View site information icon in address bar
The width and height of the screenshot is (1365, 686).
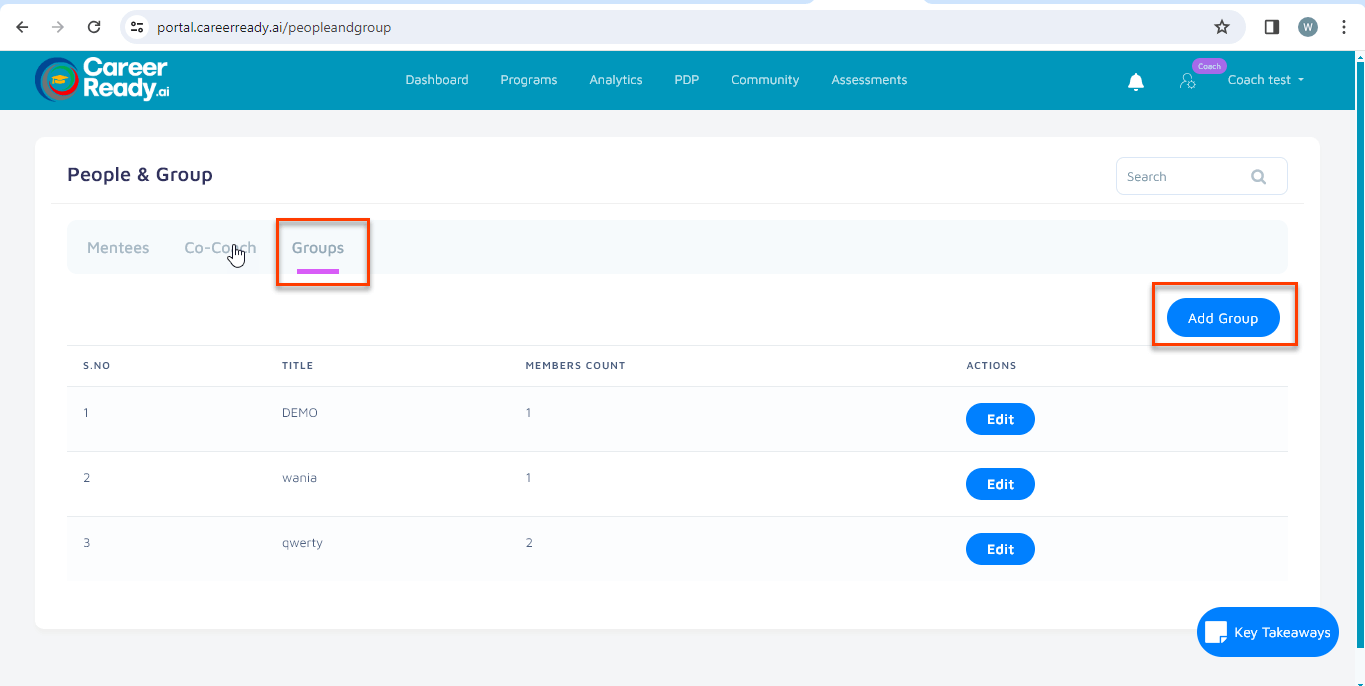[138, 27]
